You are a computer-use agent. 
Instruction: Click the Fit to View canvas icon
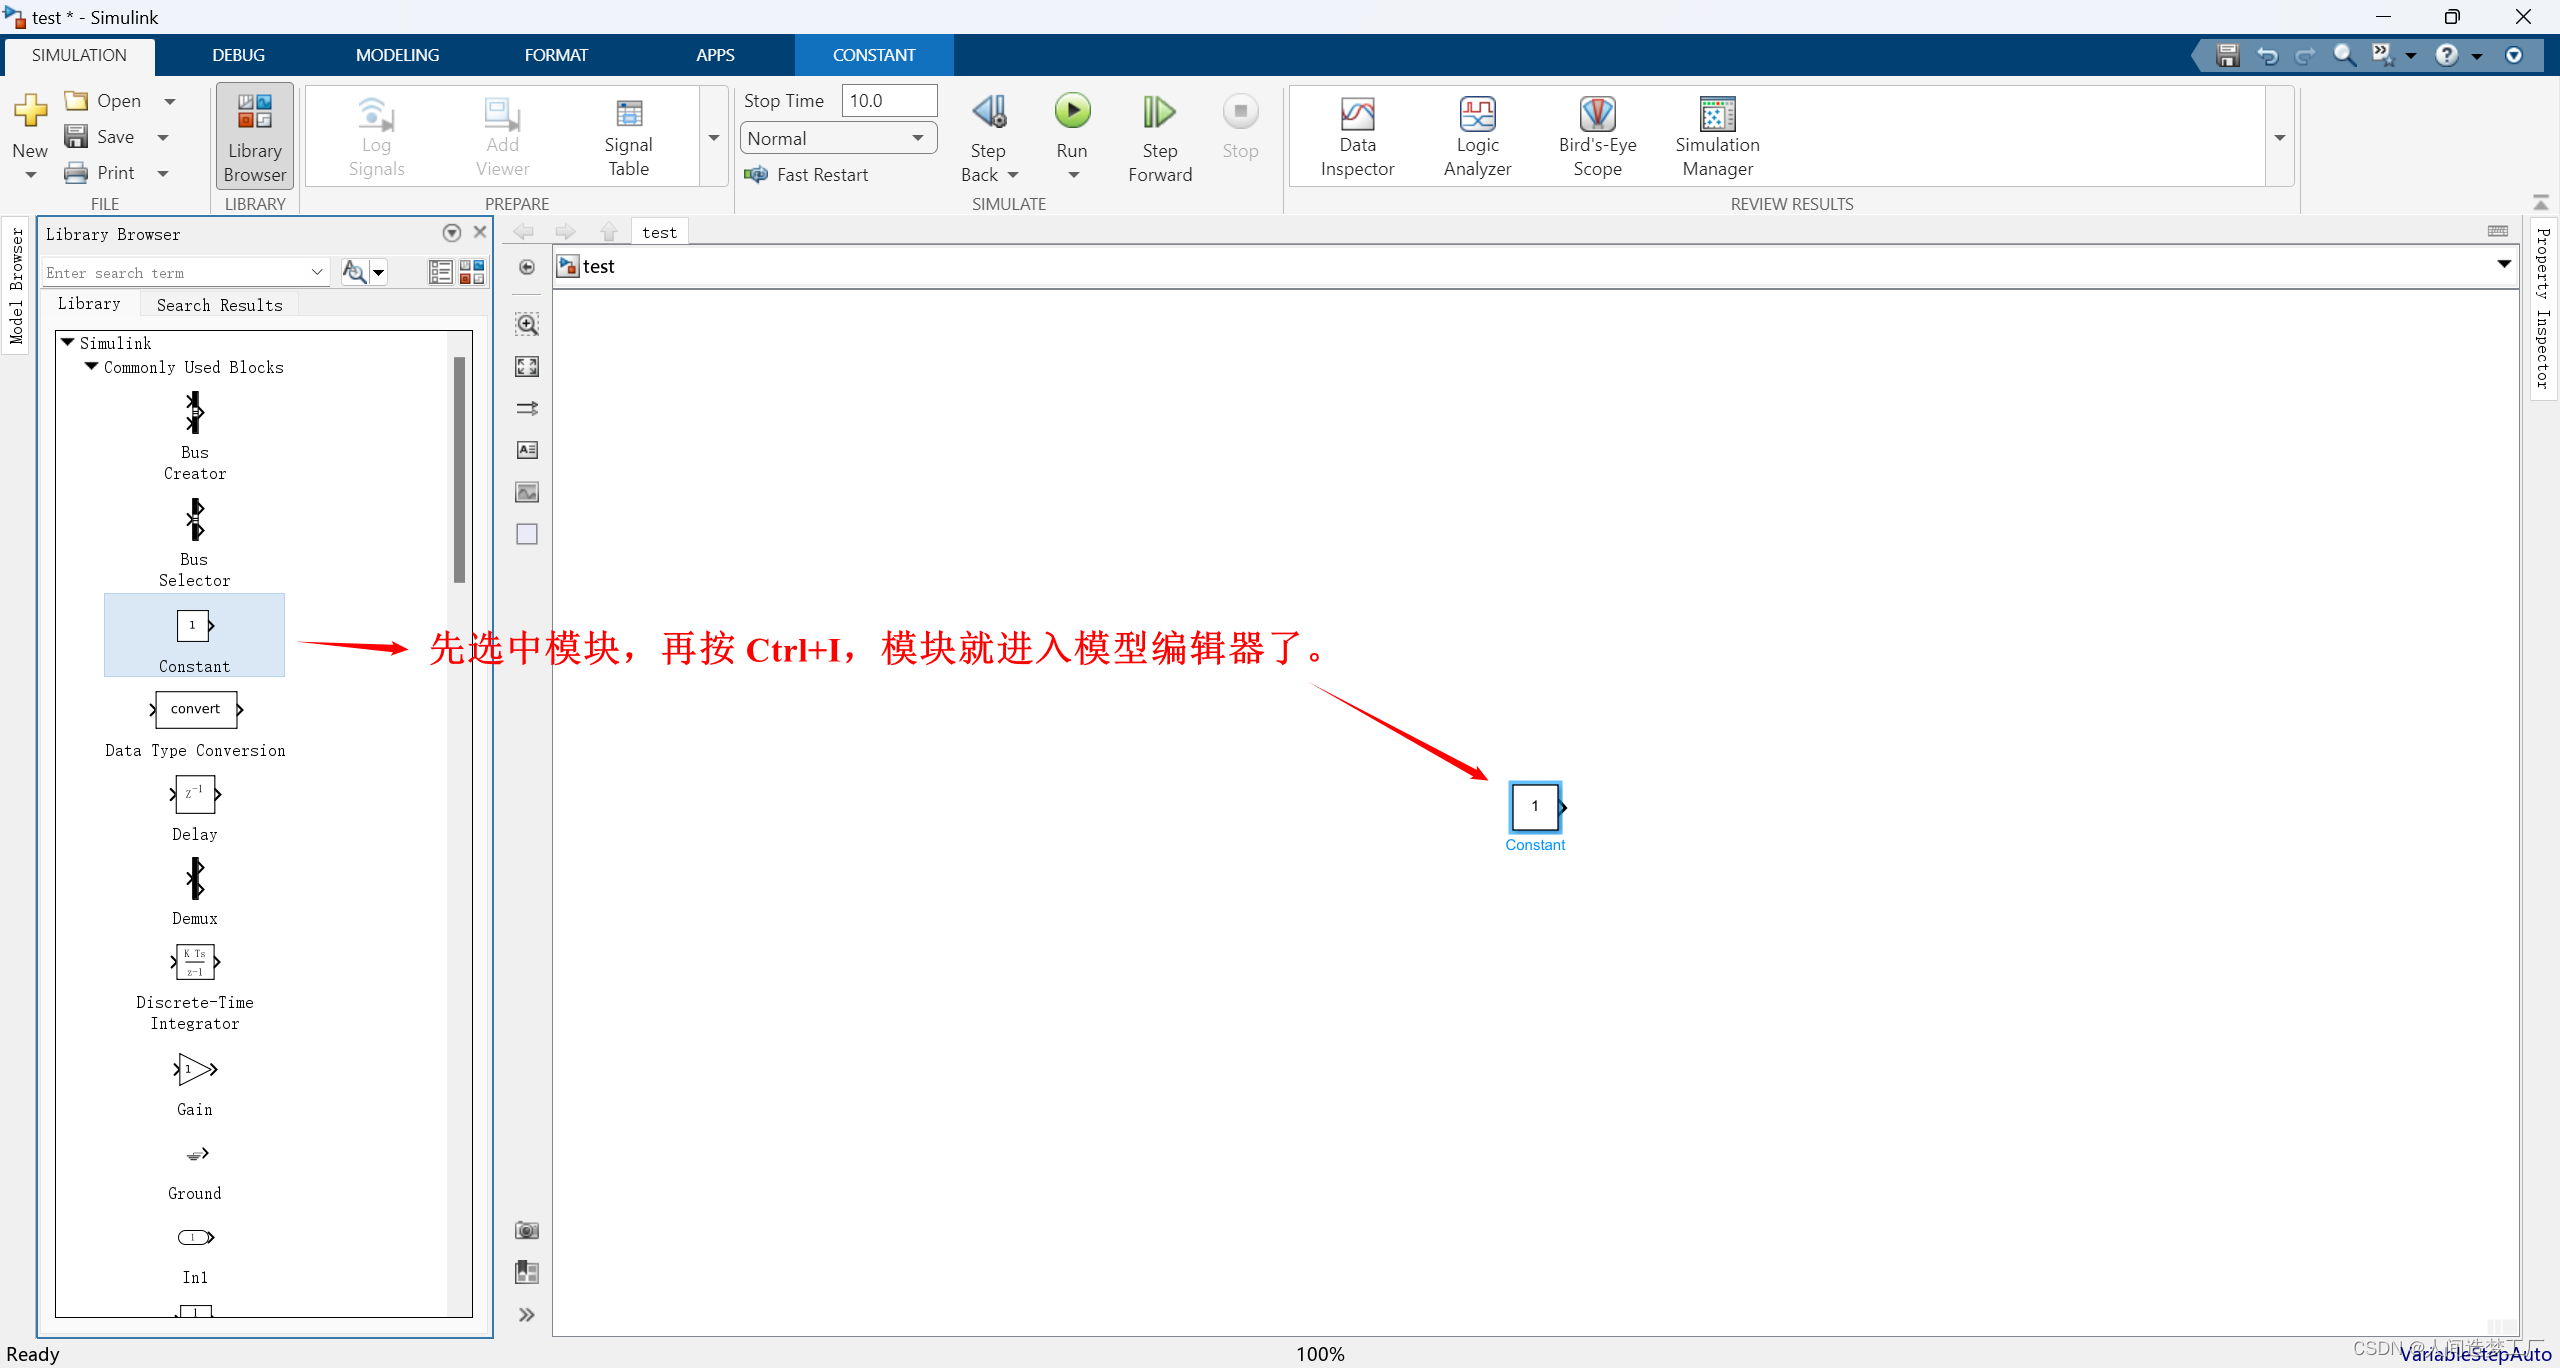click(x=527, y=366)
